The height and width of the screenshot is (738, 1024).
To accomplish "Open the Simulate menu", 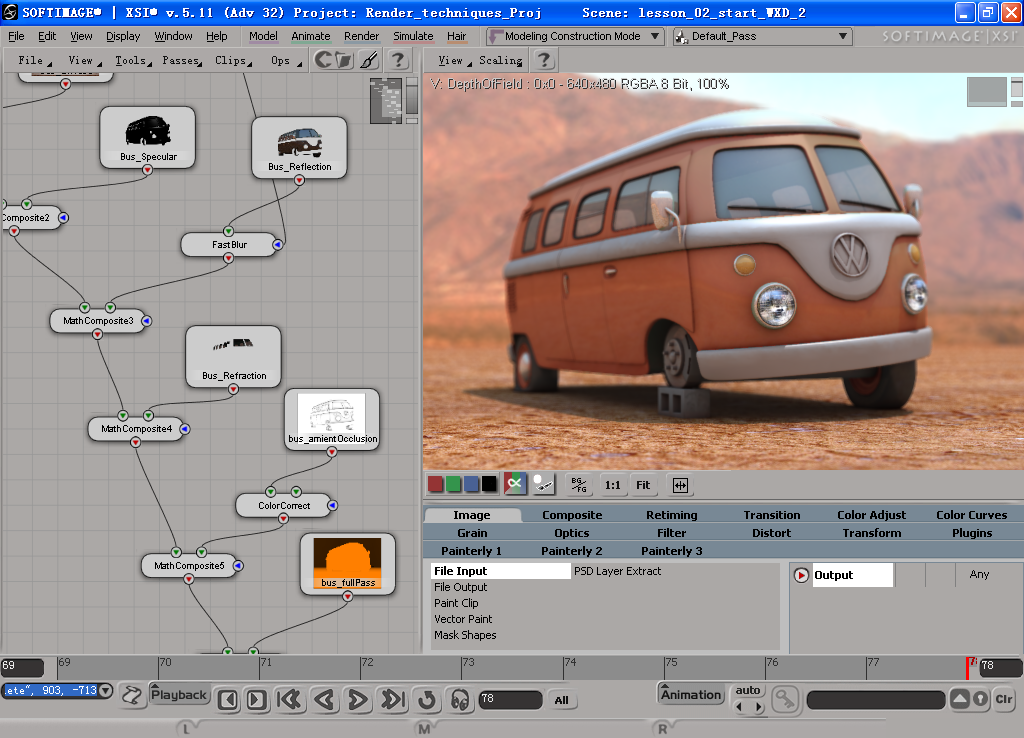I will click(x=413, y=37).
